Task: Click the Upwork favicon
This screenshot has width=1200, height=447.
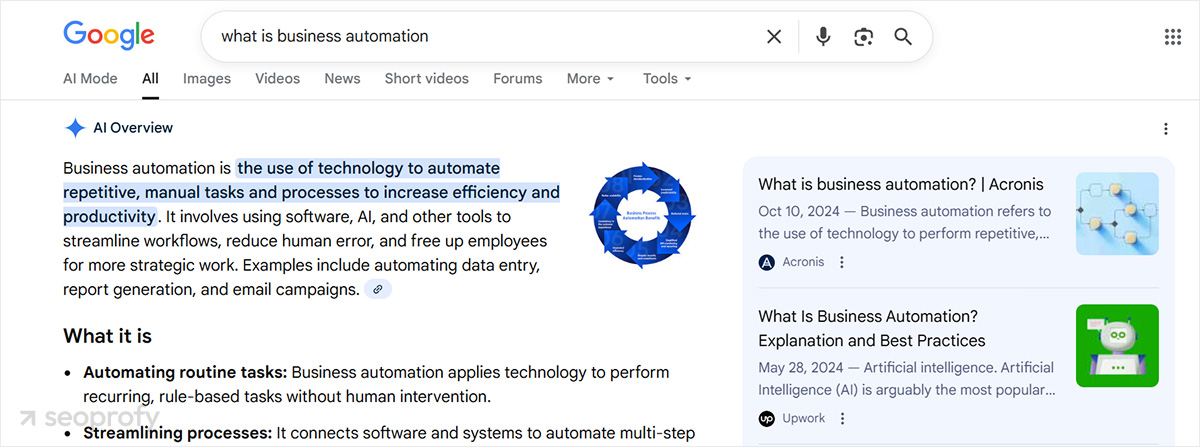Action: 767,418
